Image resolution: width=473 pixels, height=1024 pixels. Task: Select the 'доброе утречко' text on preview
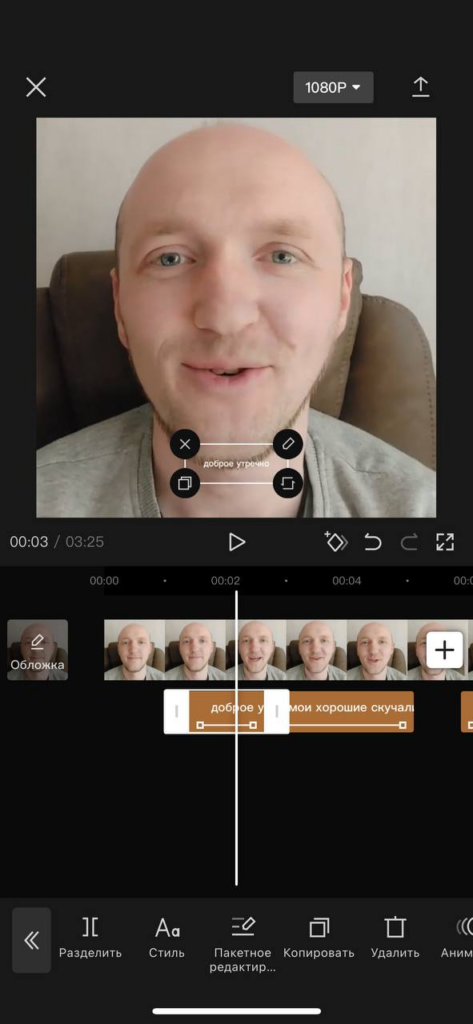tap(236, 464)
